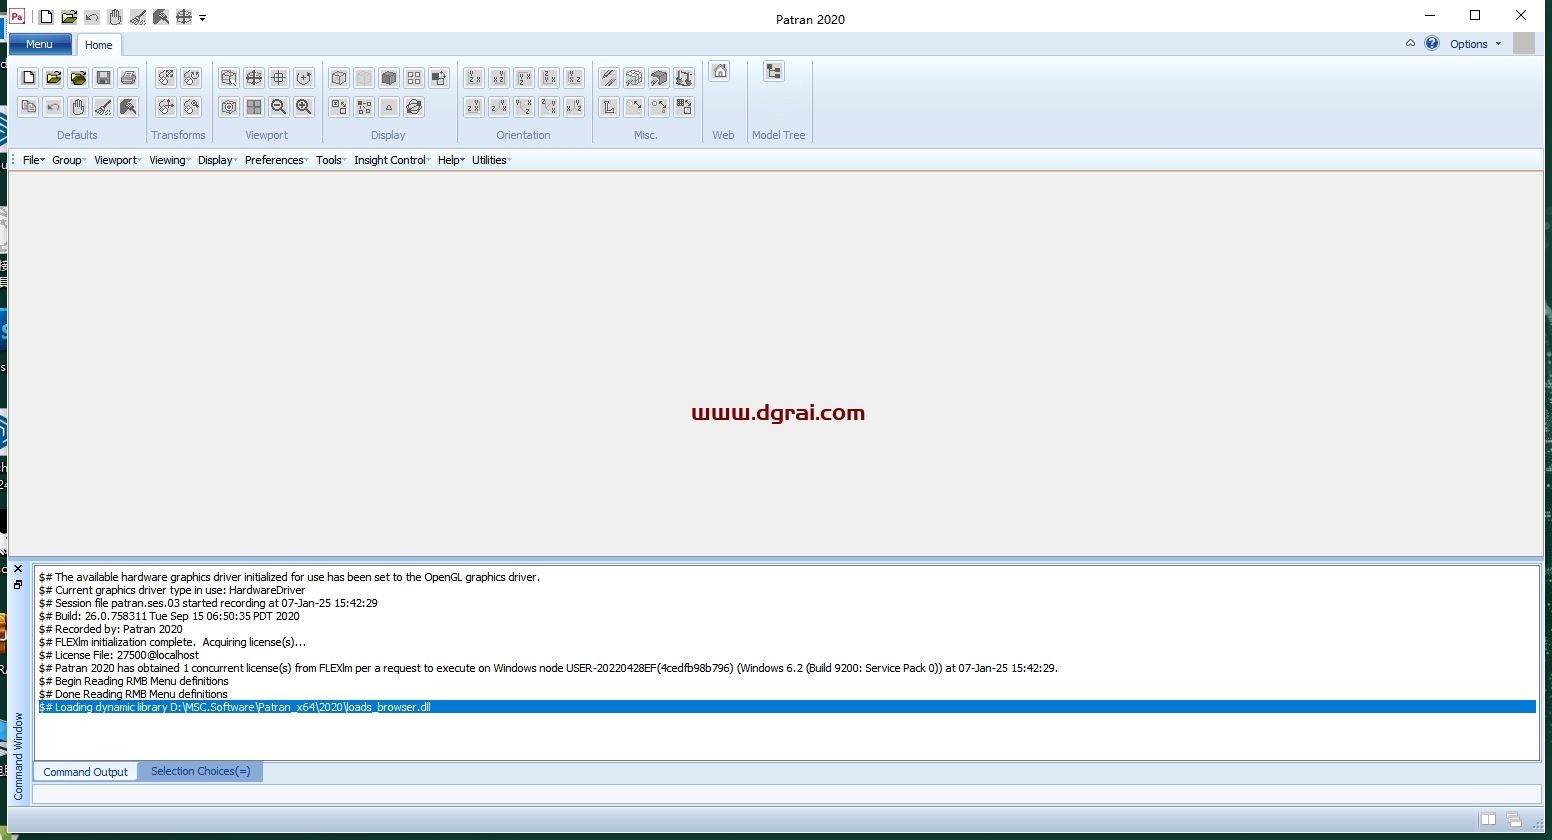This screenshot has width=1552, height=840.
Task: Click the fit-view arrows icon in title bar toolbar
Action: coord(184,17)
